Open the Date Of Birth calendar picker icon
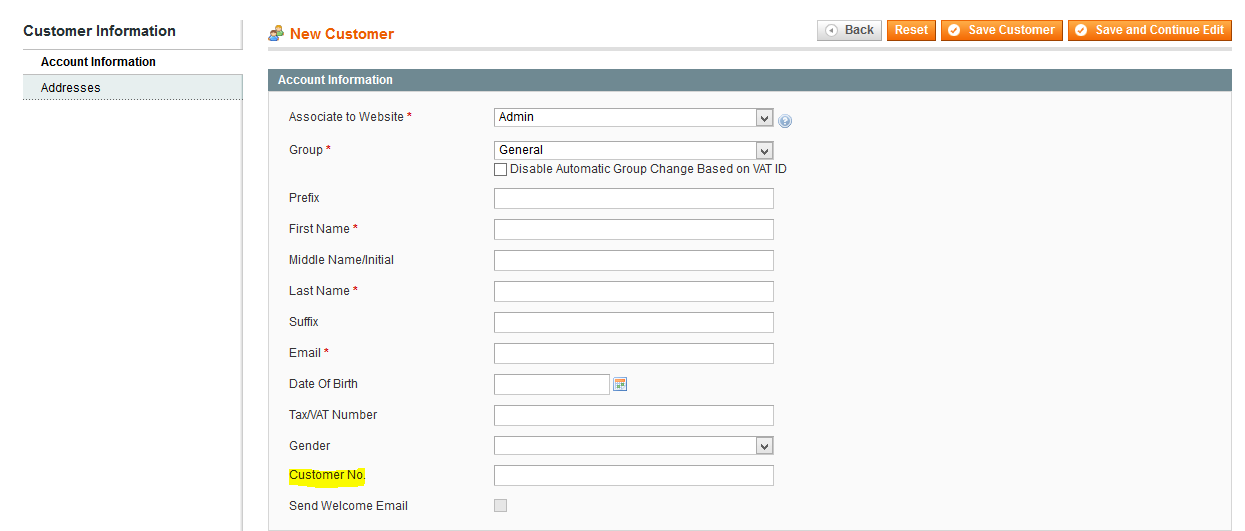This screenshot has width=1245, height=531. coord(620,384)
